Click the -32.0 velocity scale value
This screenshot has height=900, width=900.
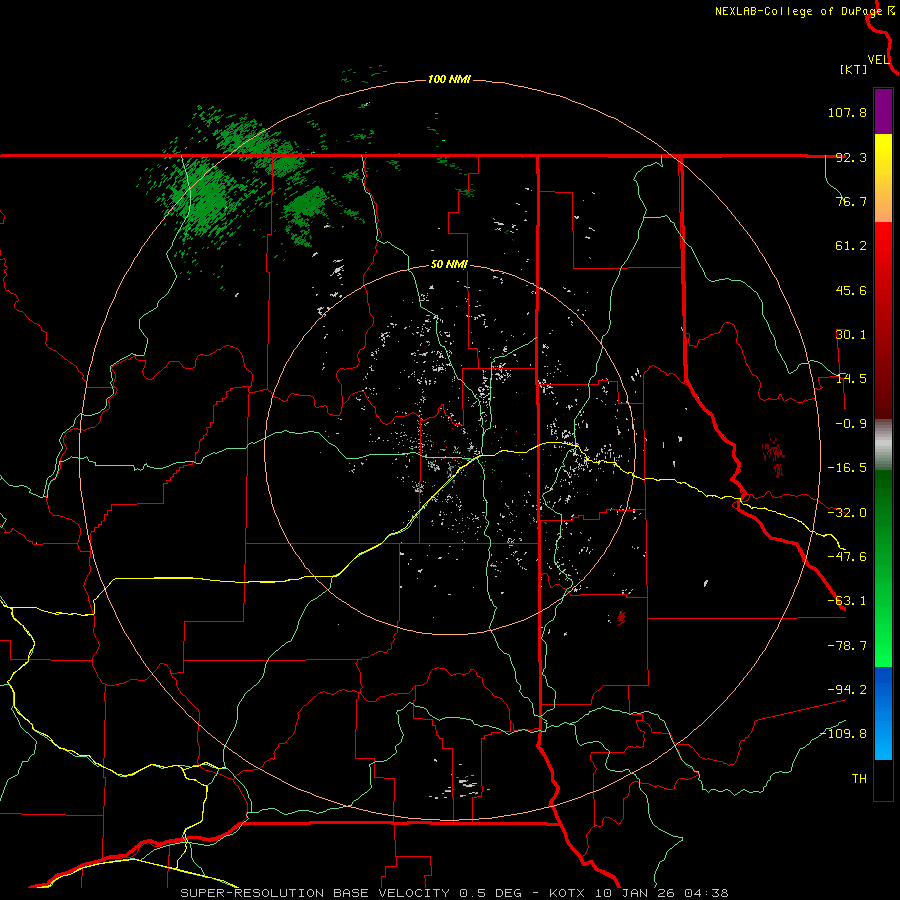click(847, 513)
